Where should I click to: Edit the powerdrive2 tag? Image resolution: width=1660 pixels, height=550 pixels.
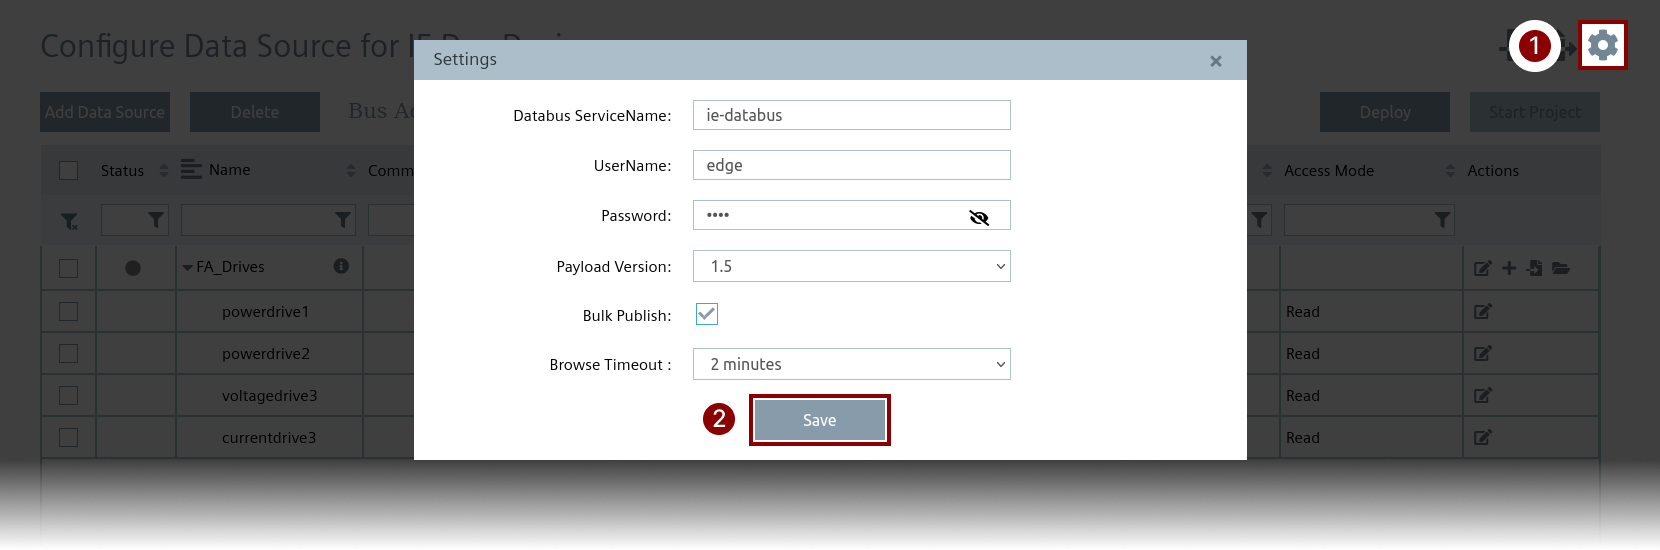(x=1483, y=354)
